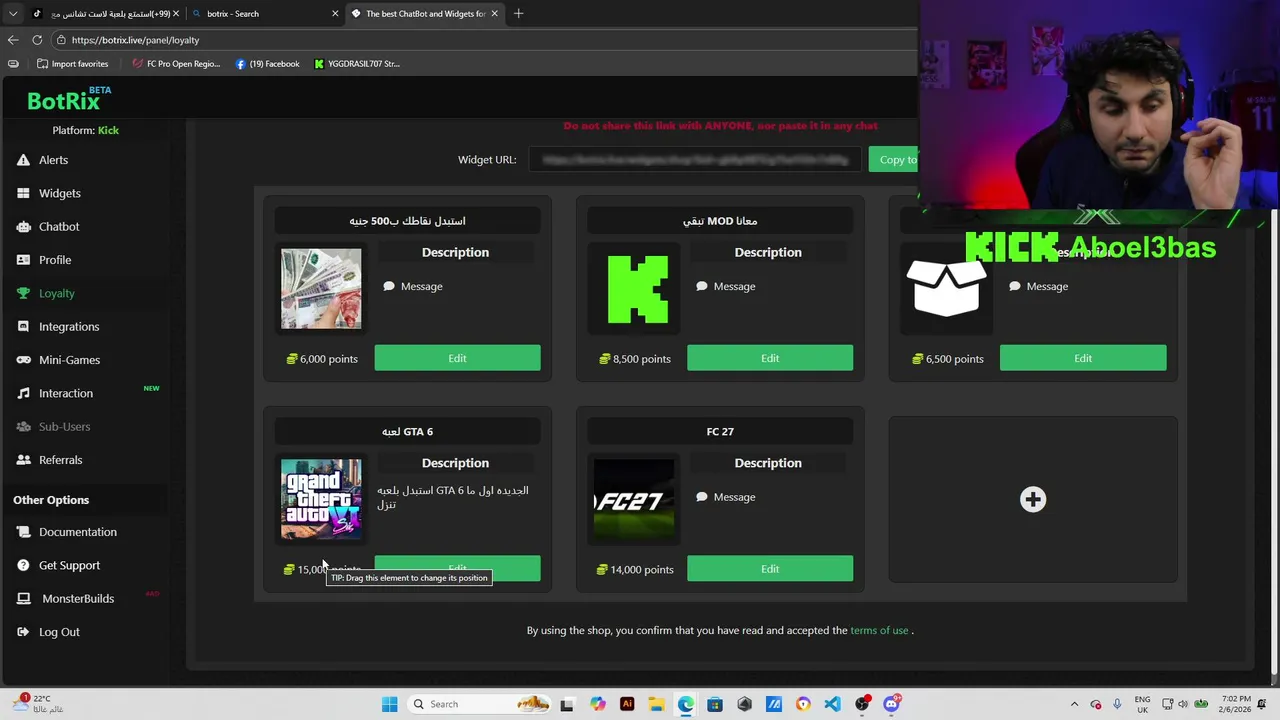This screenshot has height=720, width=1280.
Task: Open the Widgets section
Action: 48,193
